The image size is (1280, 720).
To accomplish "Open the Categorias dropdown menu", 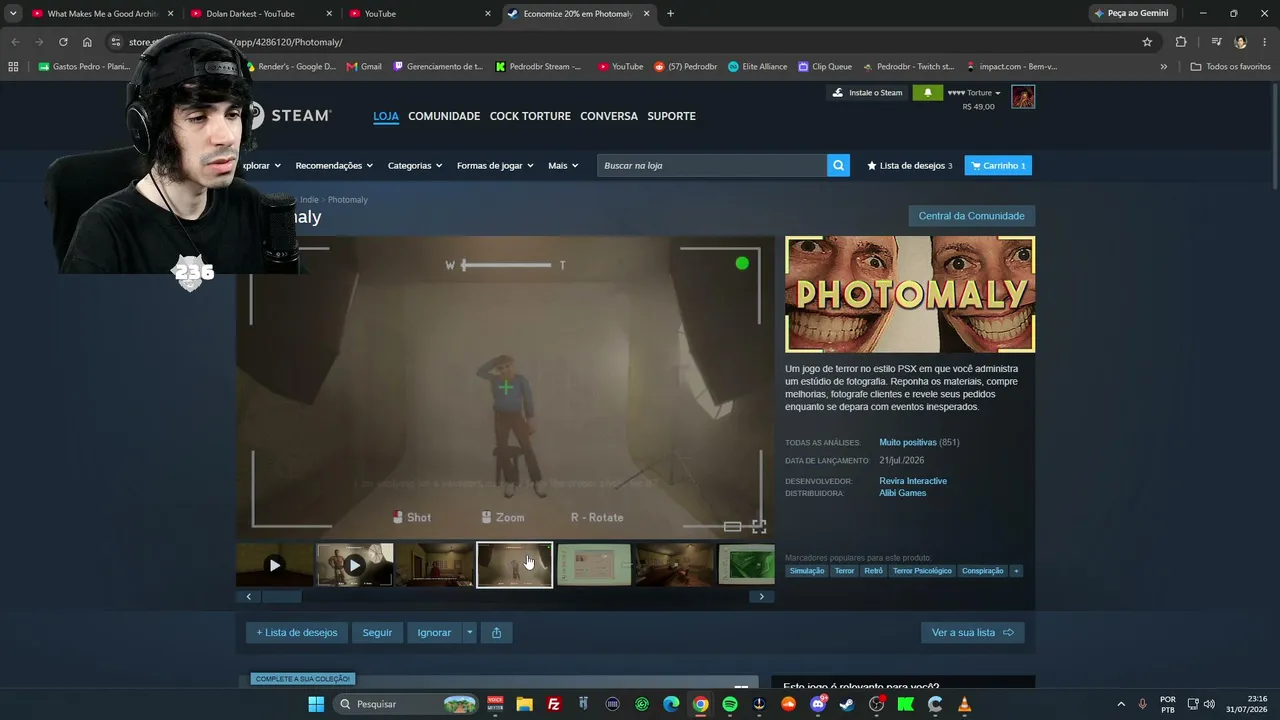I will (x=415, y=166).
